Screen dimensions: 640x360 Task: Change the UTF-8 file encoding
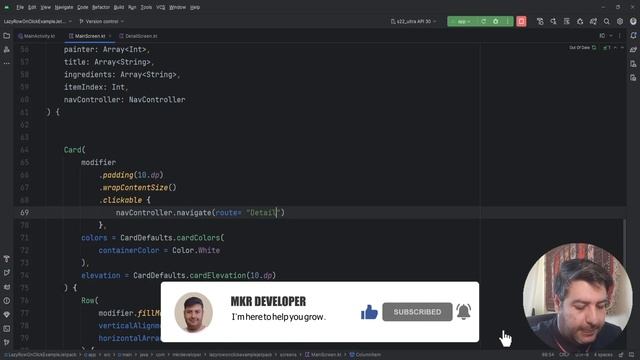(x=582, y=355)
